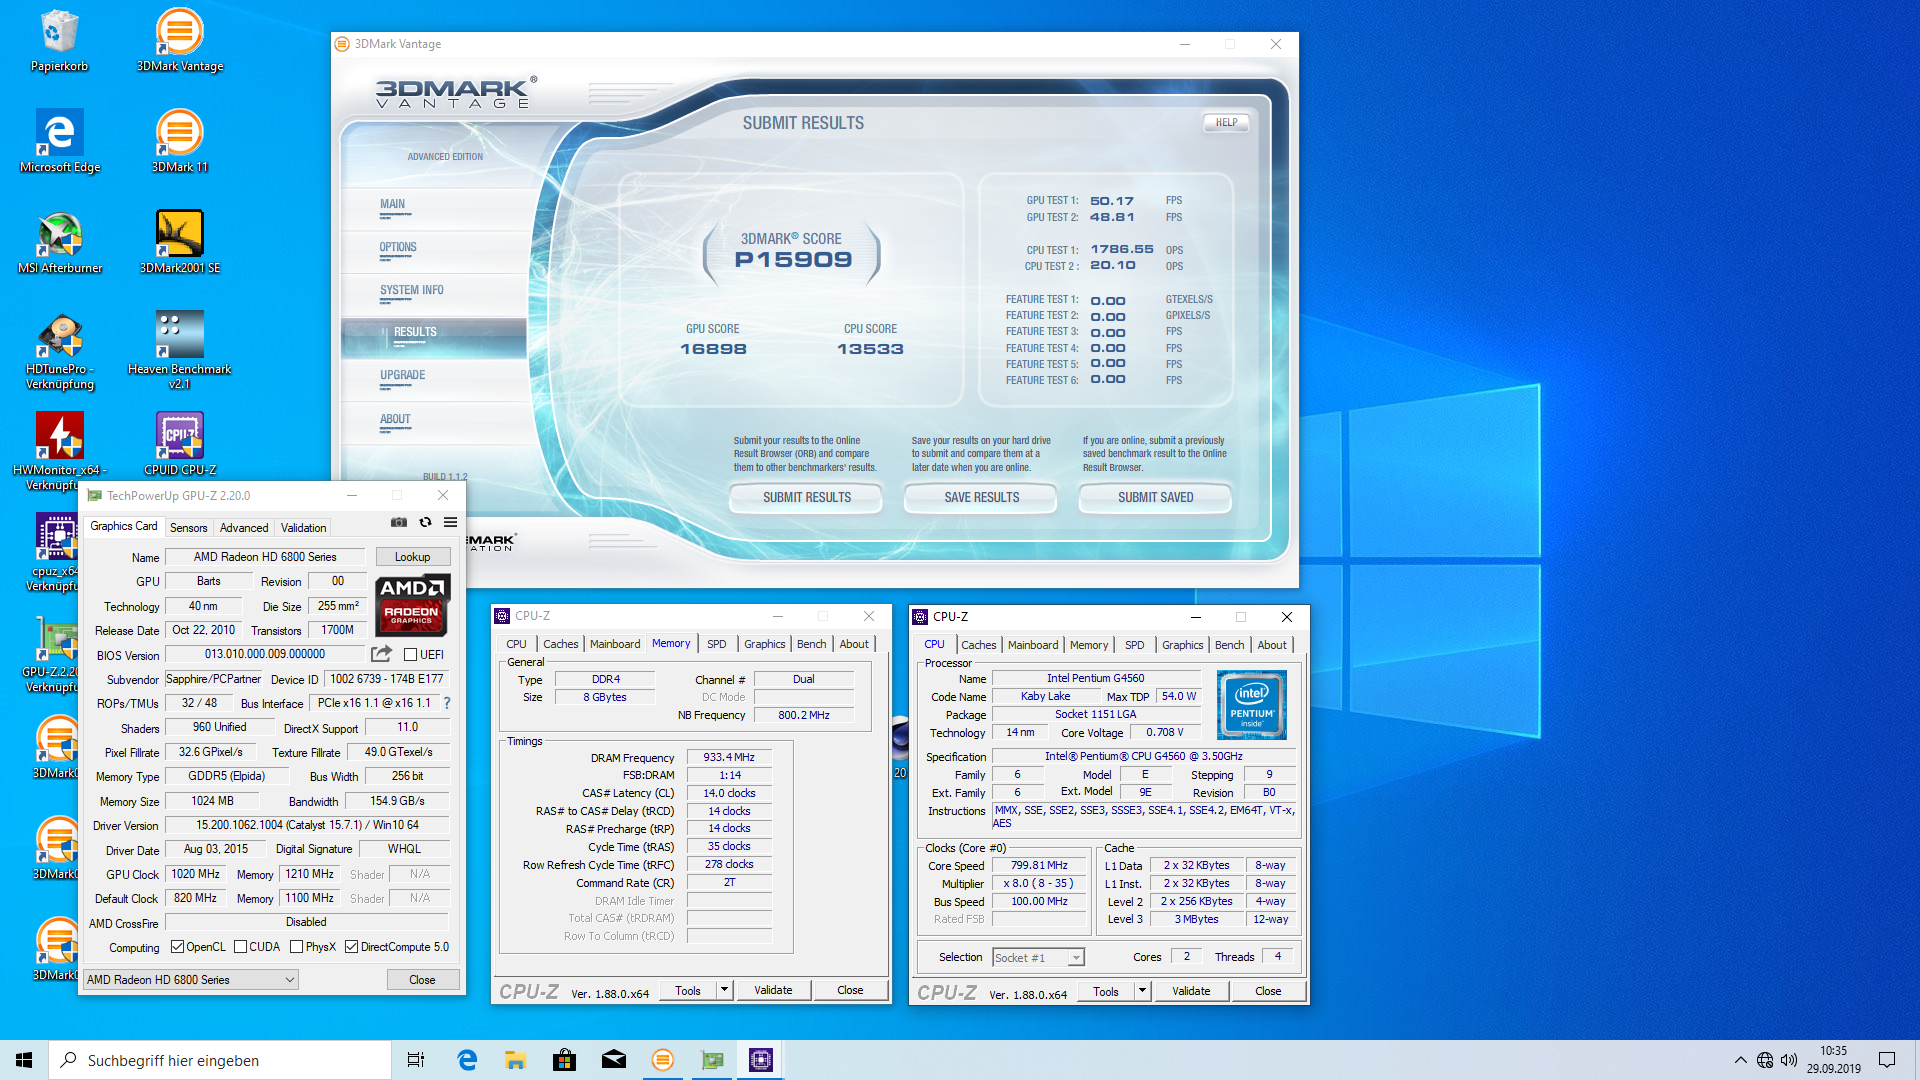Open Papierkorb recycle bin desktop icon
1920x1080 pixels.
tap(59, 41)
